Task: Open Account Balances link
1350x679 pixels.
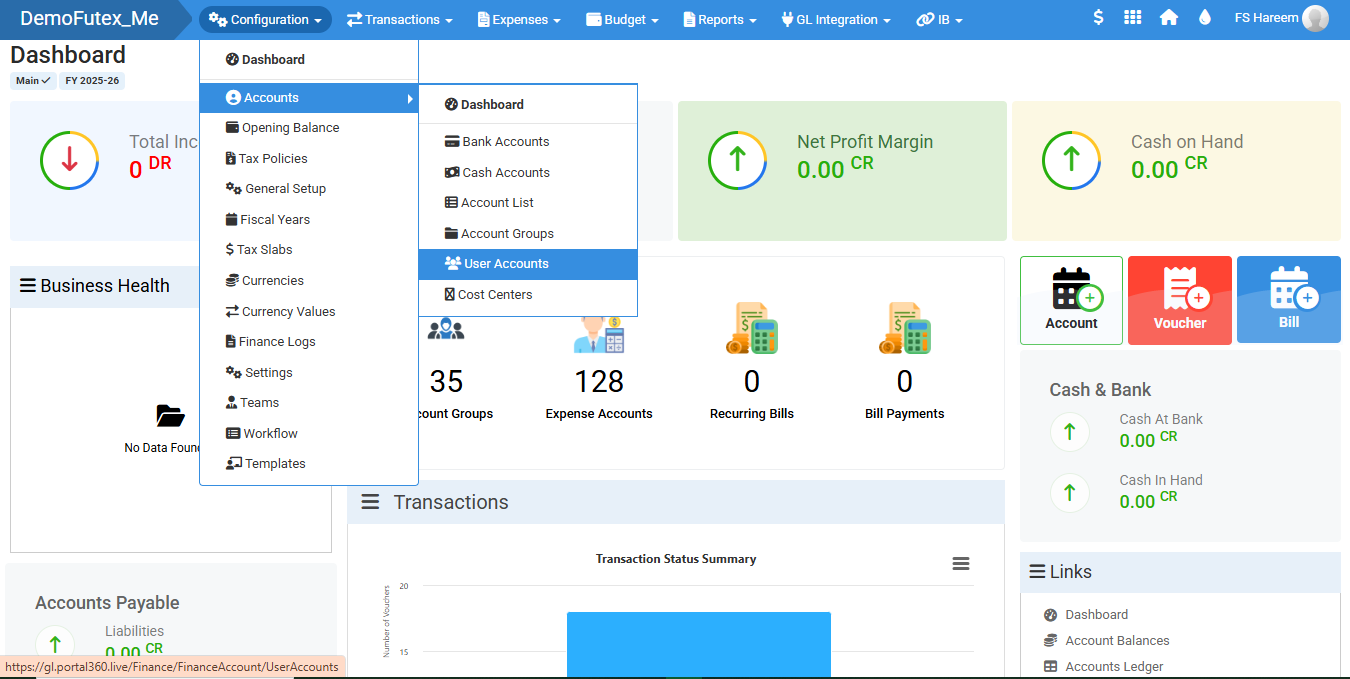Action: pyautogui.click(x=1117, y=641)
